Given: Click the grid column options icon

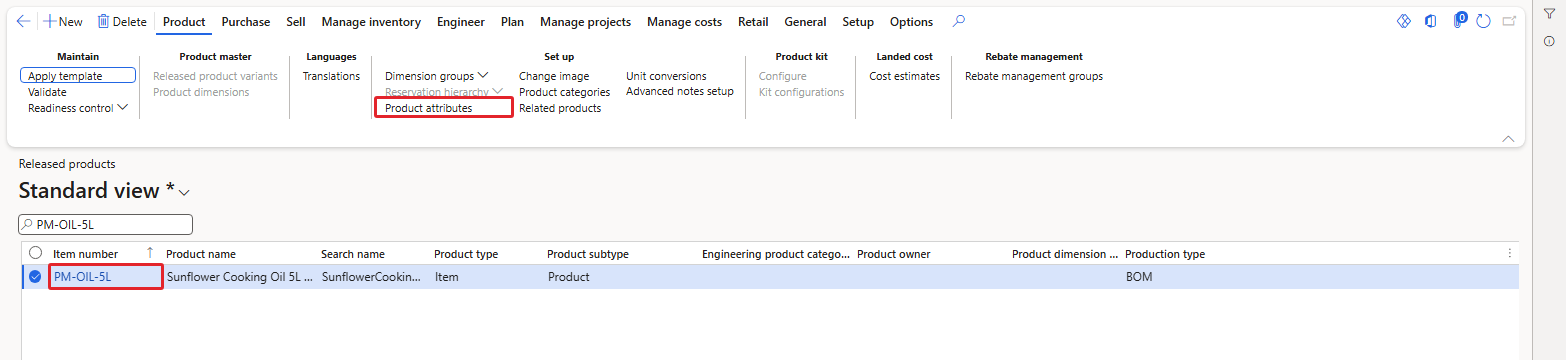Looking at the screenshot, I should coord(1510,254).
